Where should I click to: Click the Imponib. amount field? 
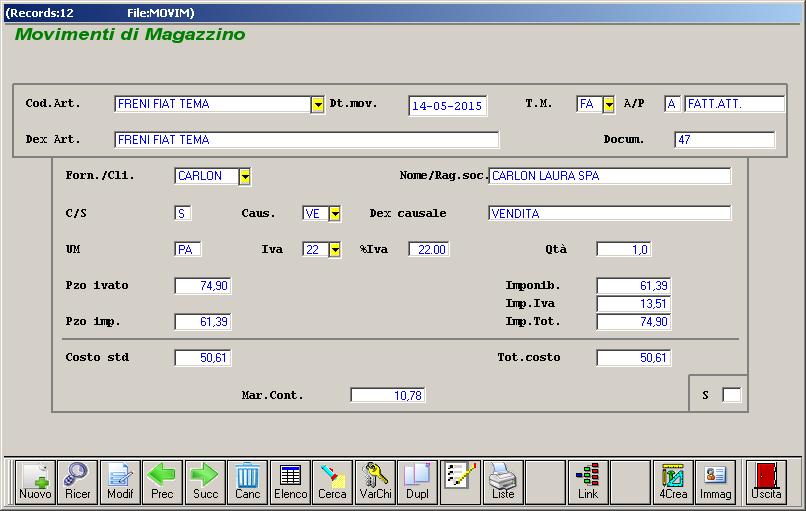(634, 286)
